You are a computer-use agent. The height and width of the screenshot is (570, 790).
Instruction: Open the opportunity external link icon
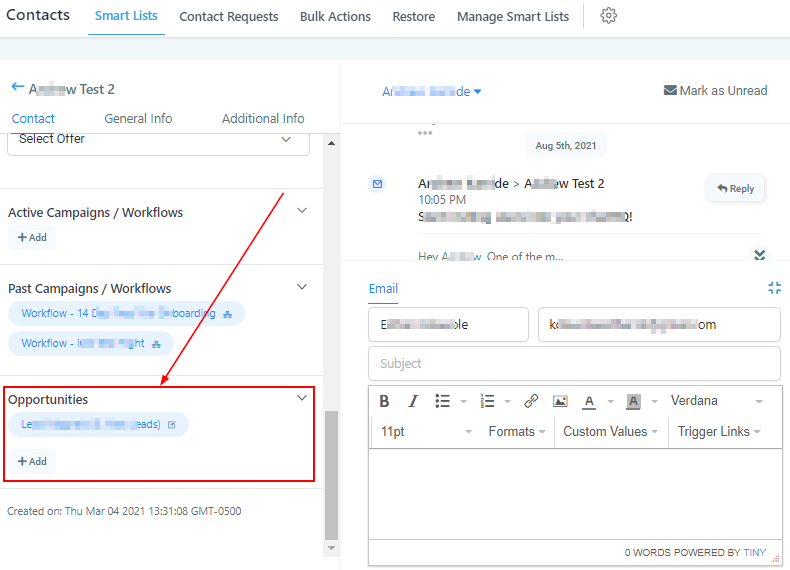(x=171, y=425)
